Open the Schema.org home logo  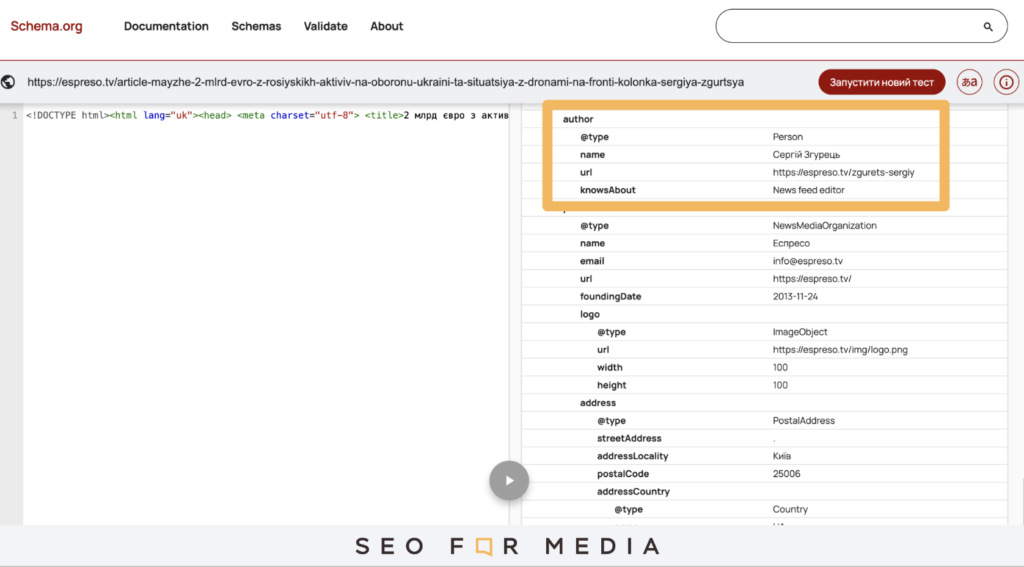46,26
